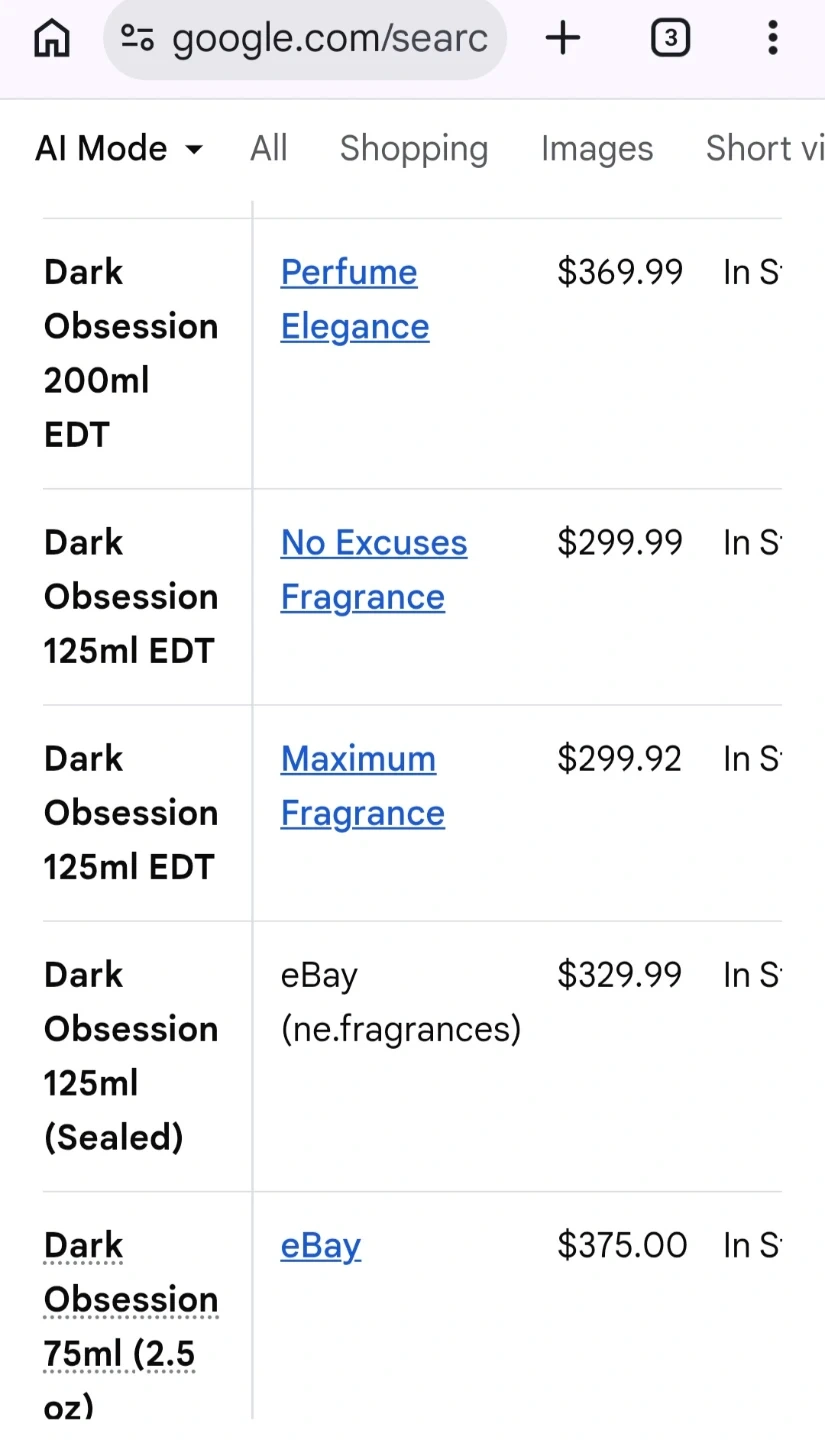
Task: Switch to the Shopping tab
Action: pos(414,149)
